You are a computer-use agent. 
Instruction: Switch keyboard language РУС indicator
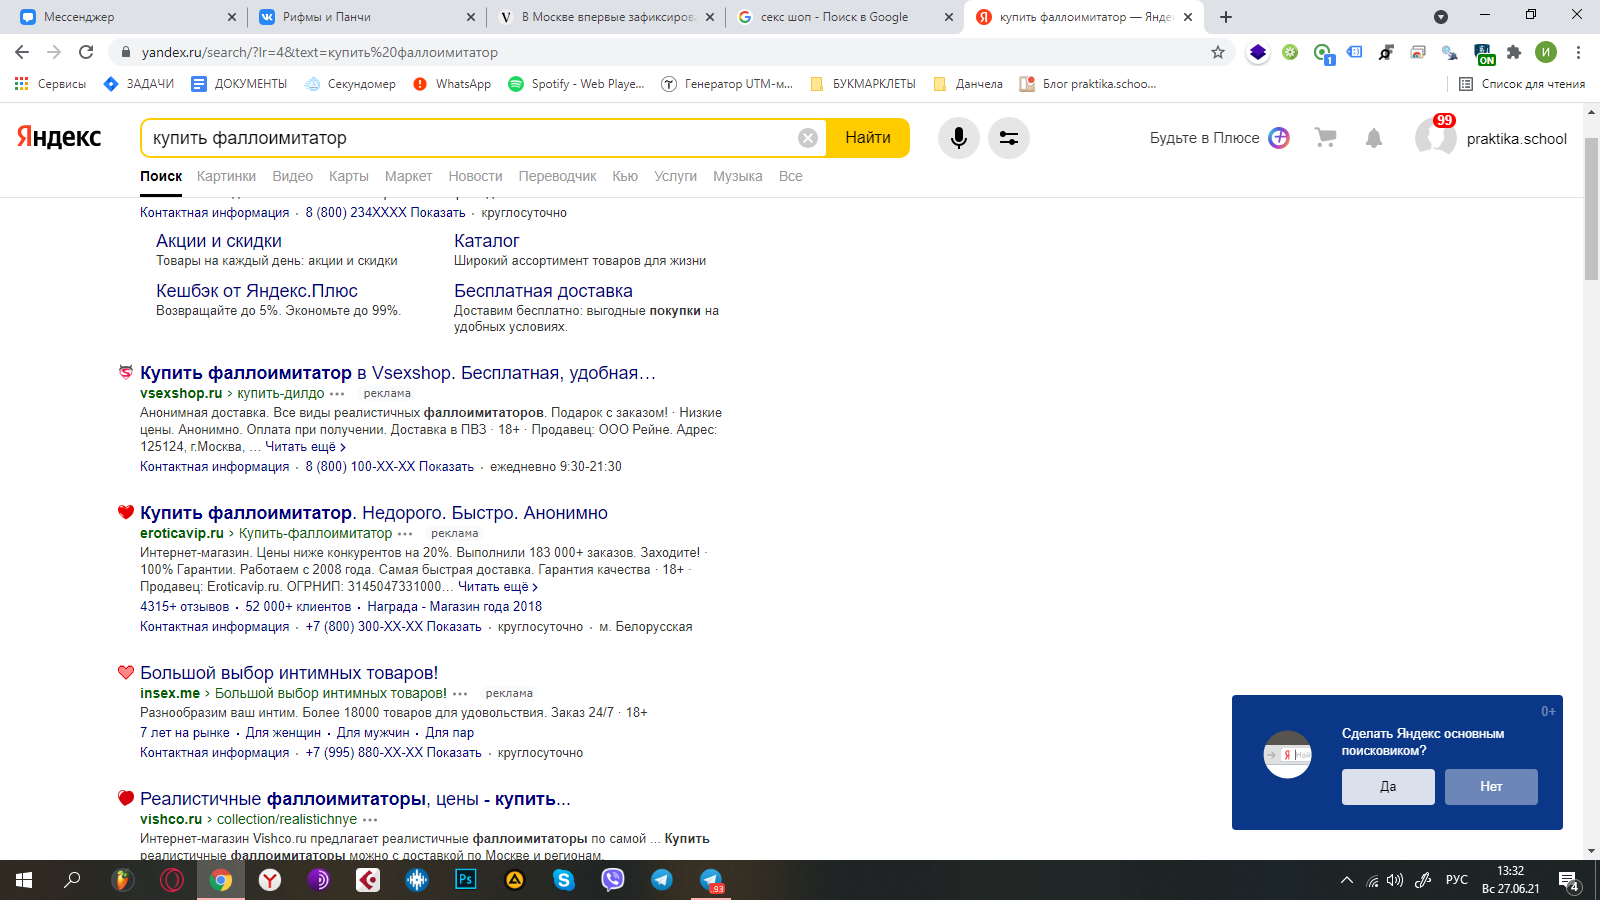[x=1457, y=880]
